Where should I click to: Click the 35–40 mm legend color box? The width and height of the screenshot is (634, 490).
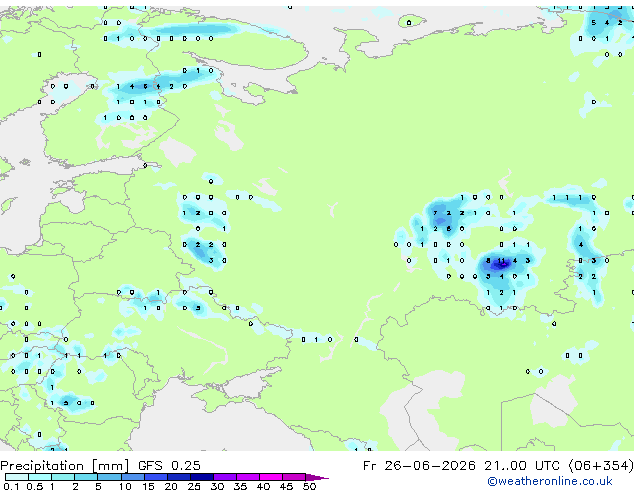click(x=248, y=477)
